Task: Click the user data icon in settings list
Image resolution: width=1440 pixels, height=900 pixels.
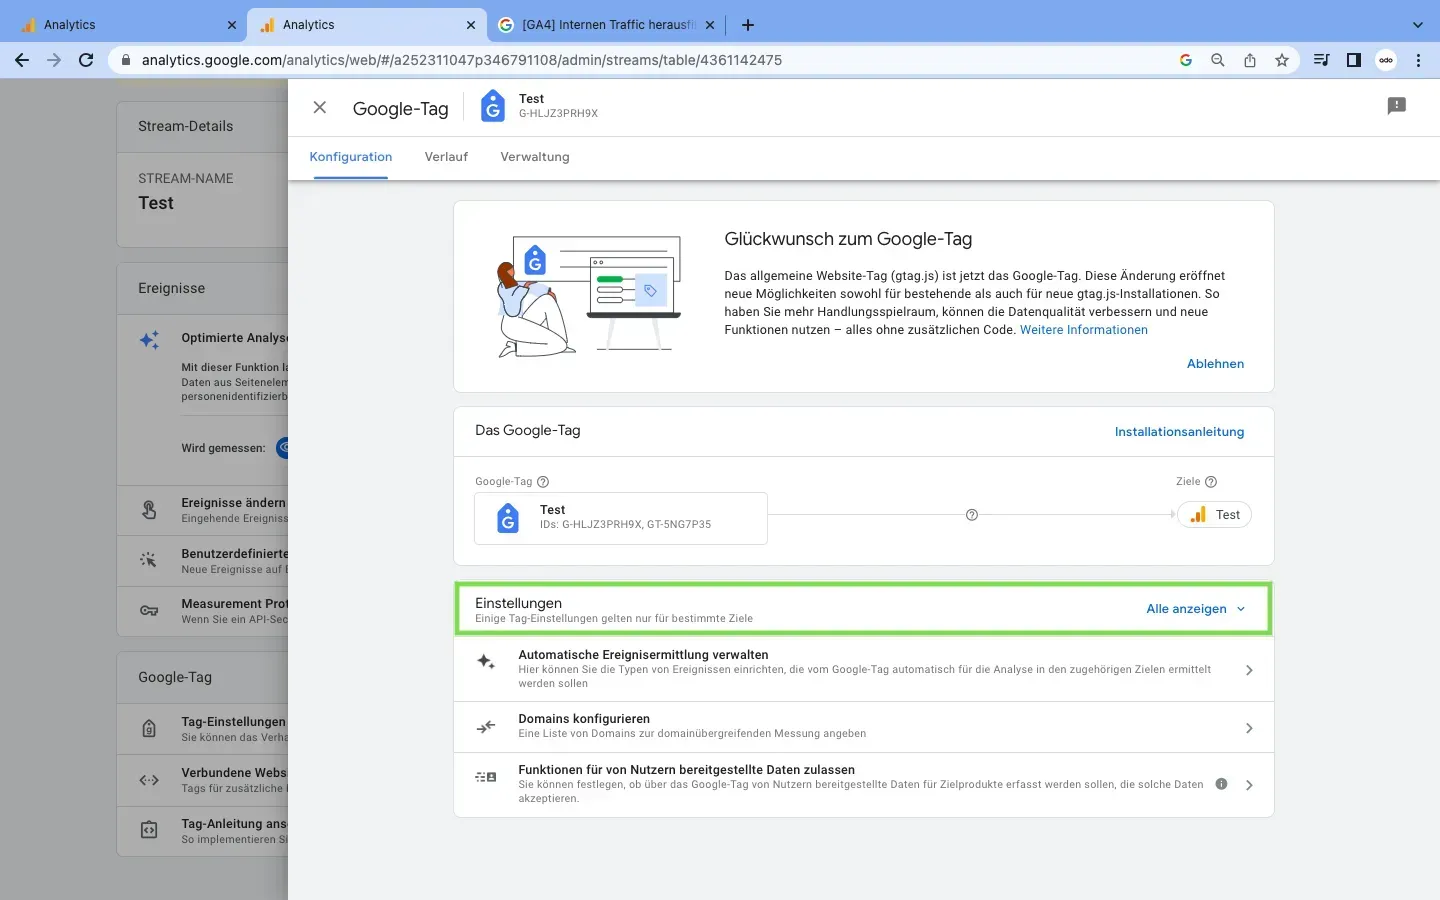Action: 486,777
